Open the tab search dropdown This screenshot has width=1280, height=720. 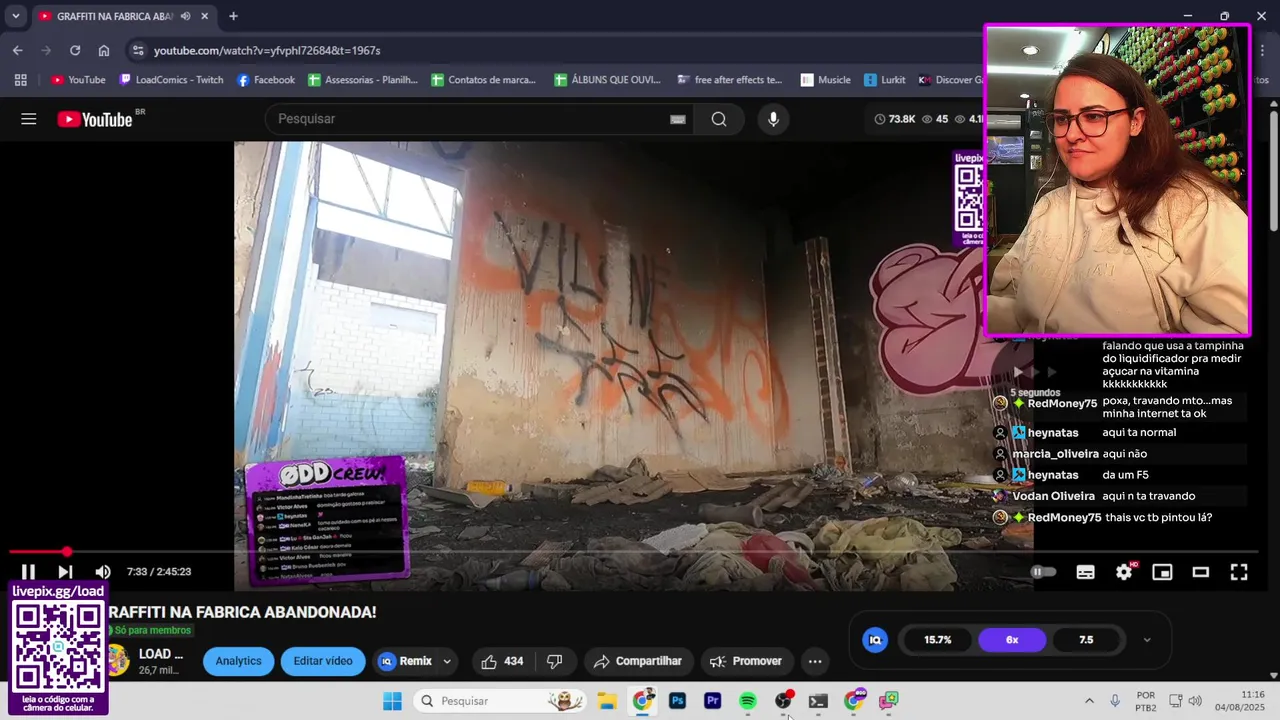click(15, 16)
